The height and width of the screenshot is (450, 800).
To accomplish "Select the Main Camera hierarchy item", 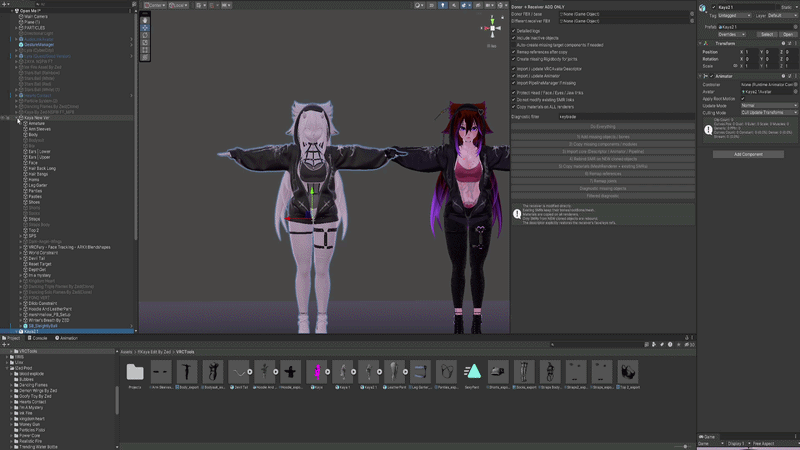I will tap(36, 17).
